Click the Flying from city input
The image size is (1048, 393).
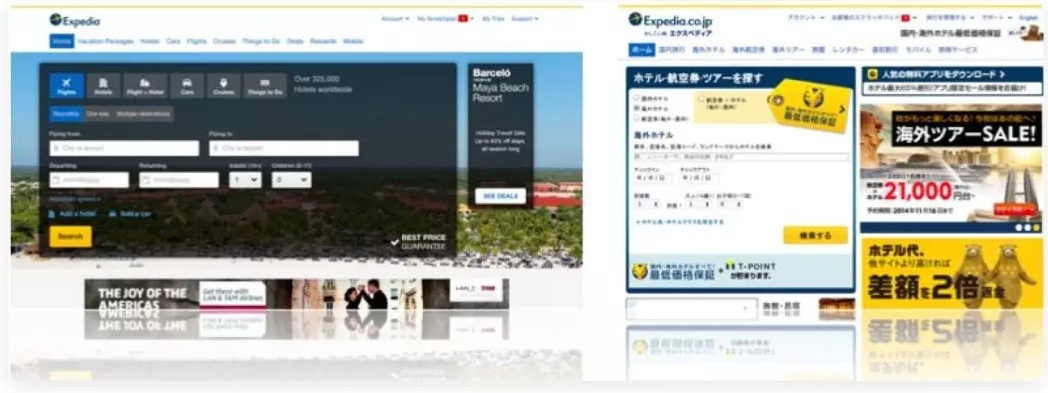click(124, 148)
